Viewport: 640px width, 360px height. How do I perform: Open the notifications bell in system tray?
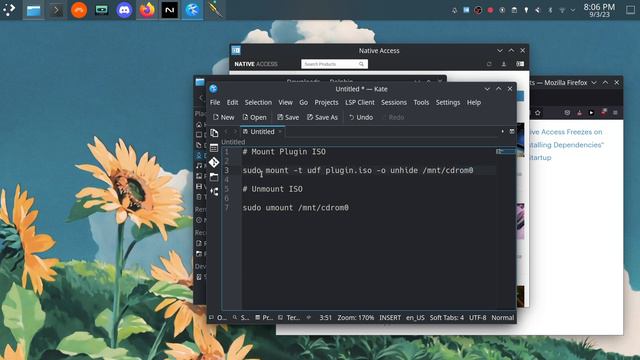454,10
